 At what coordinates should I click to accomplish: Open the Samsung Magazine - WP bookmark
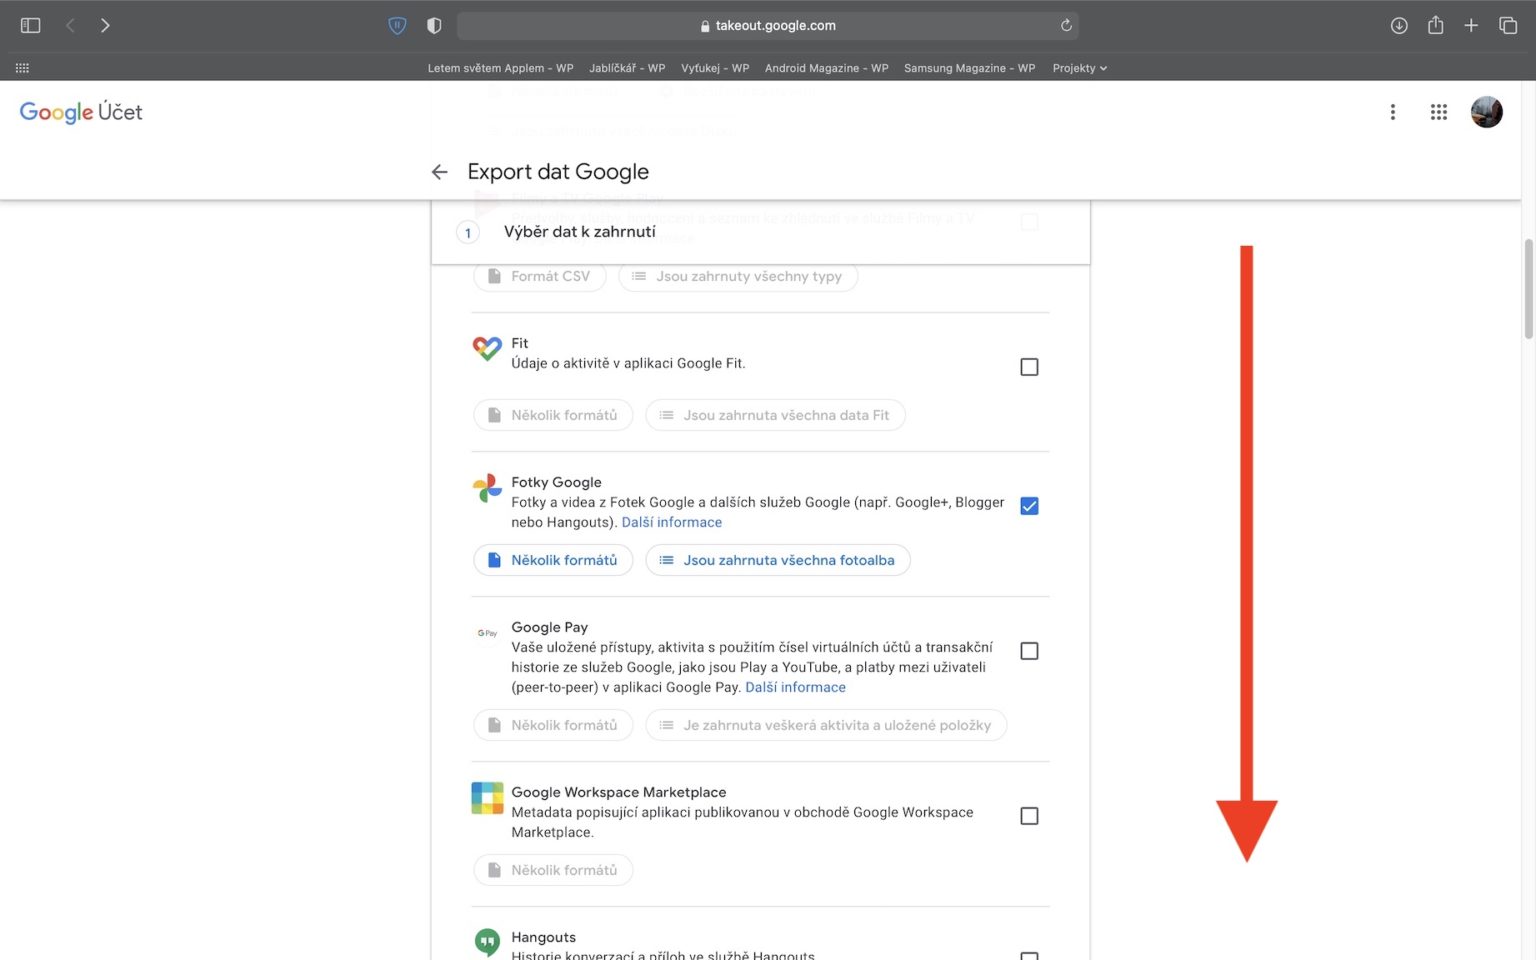[x=969, y=67]
